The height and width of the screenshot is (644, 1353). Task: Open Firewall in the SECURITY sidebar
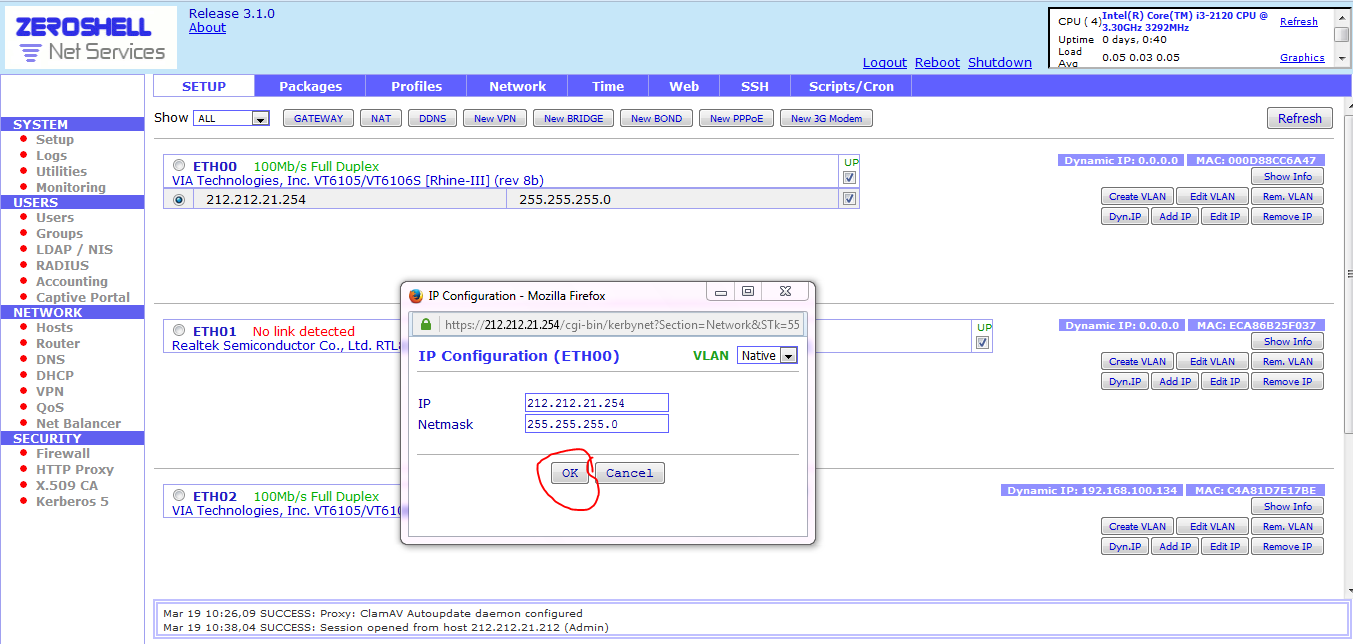coord(63,453)
